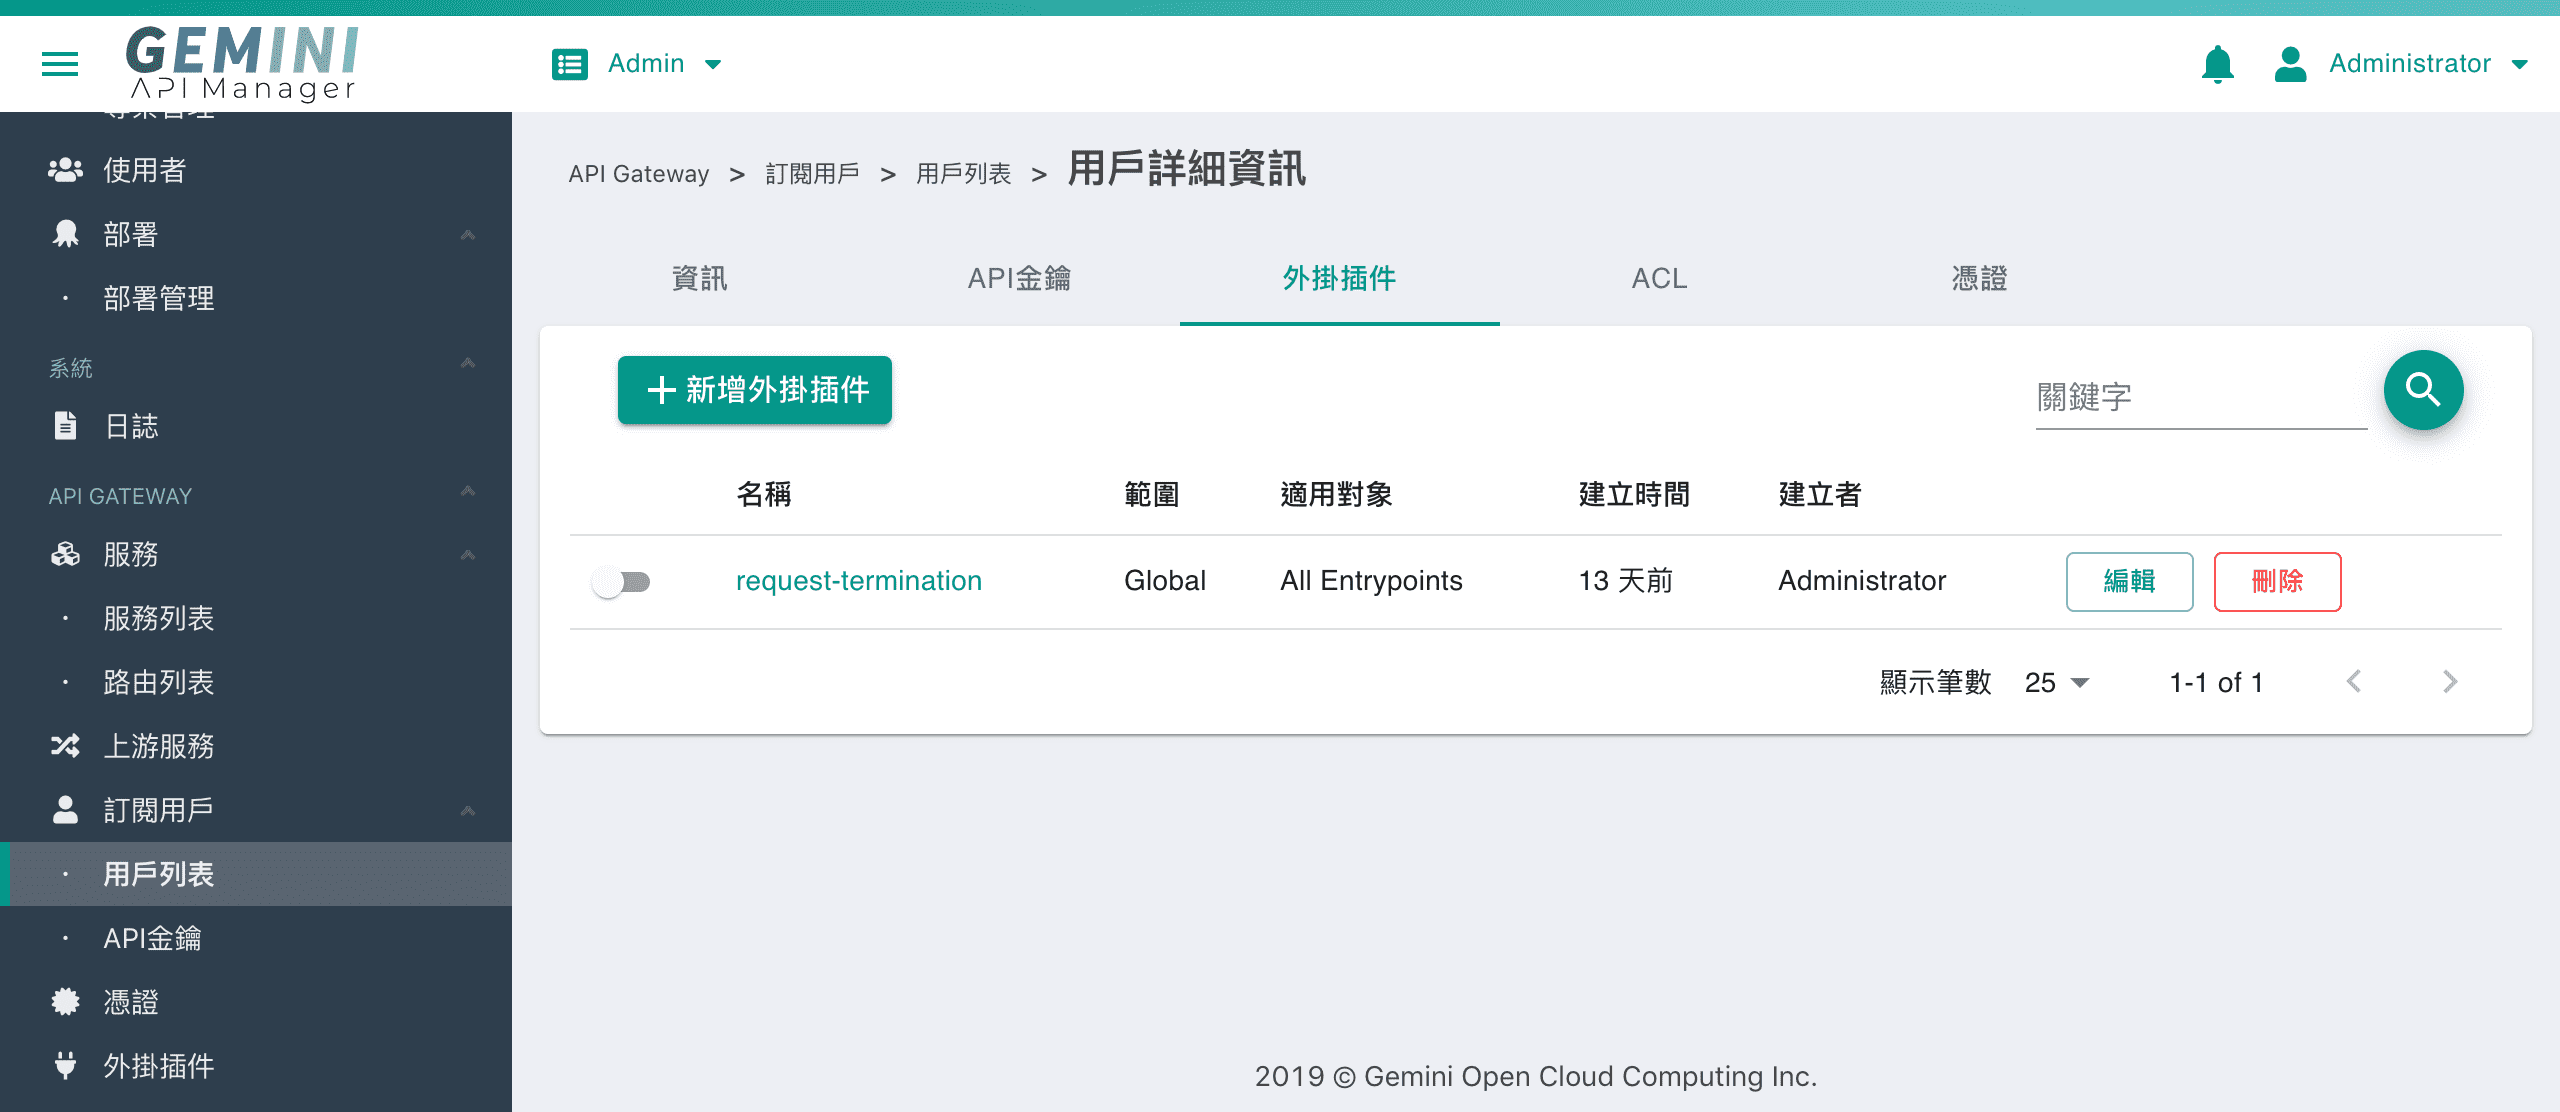Click the 建立時間 column header
The height and width of the screenshot is (1112, 2560).
click(1634, 494)
